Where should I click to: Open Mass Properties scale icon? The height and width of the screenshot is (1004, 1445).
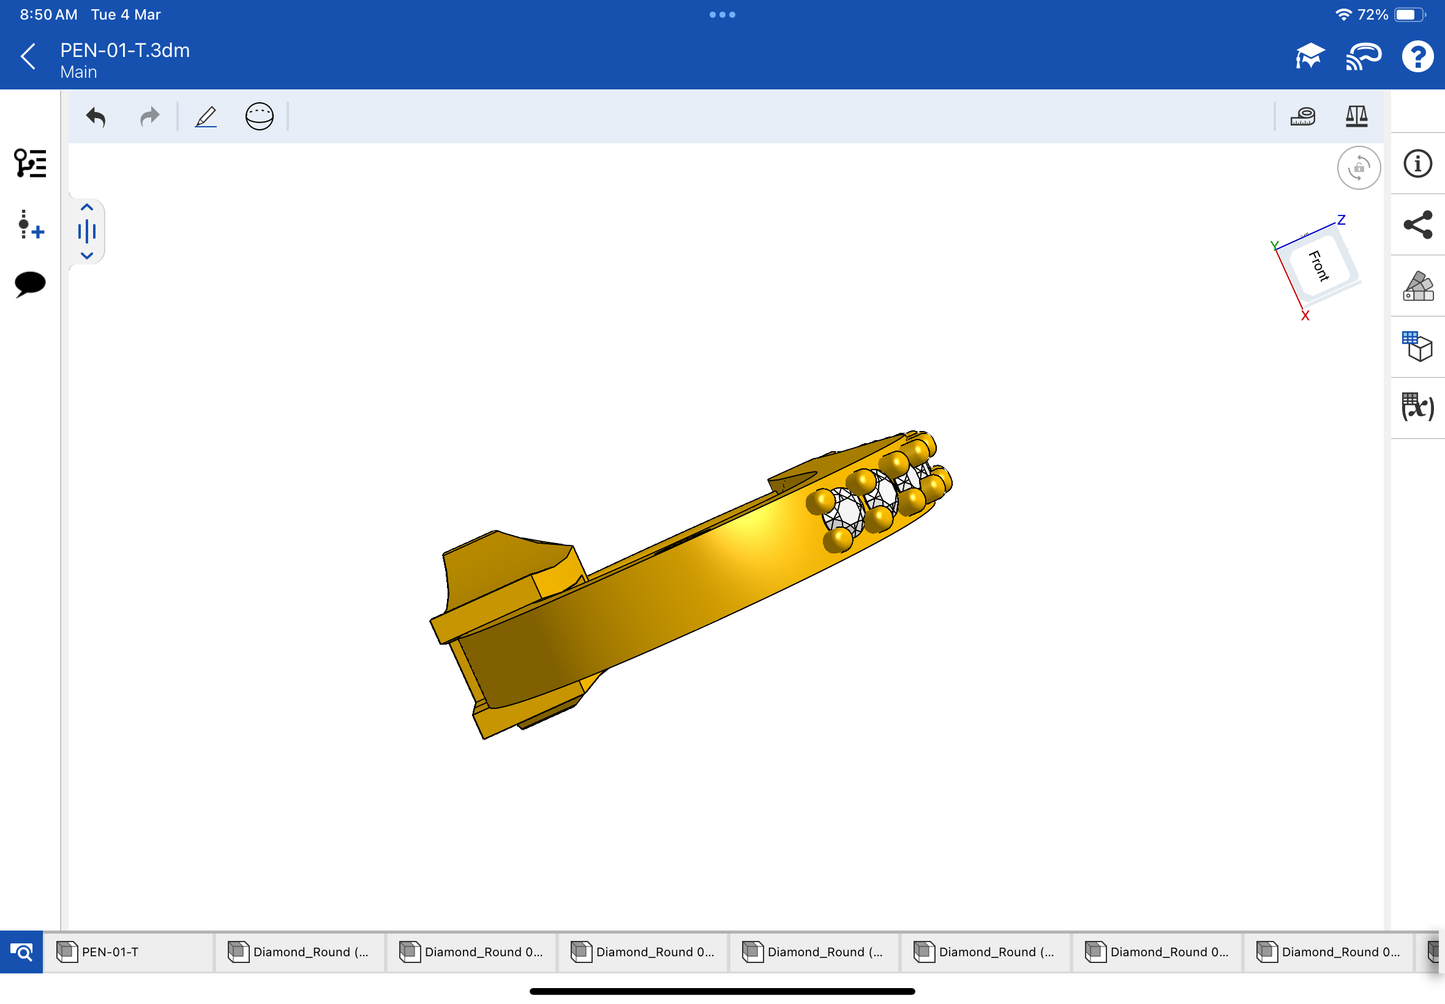point(1356,117)
